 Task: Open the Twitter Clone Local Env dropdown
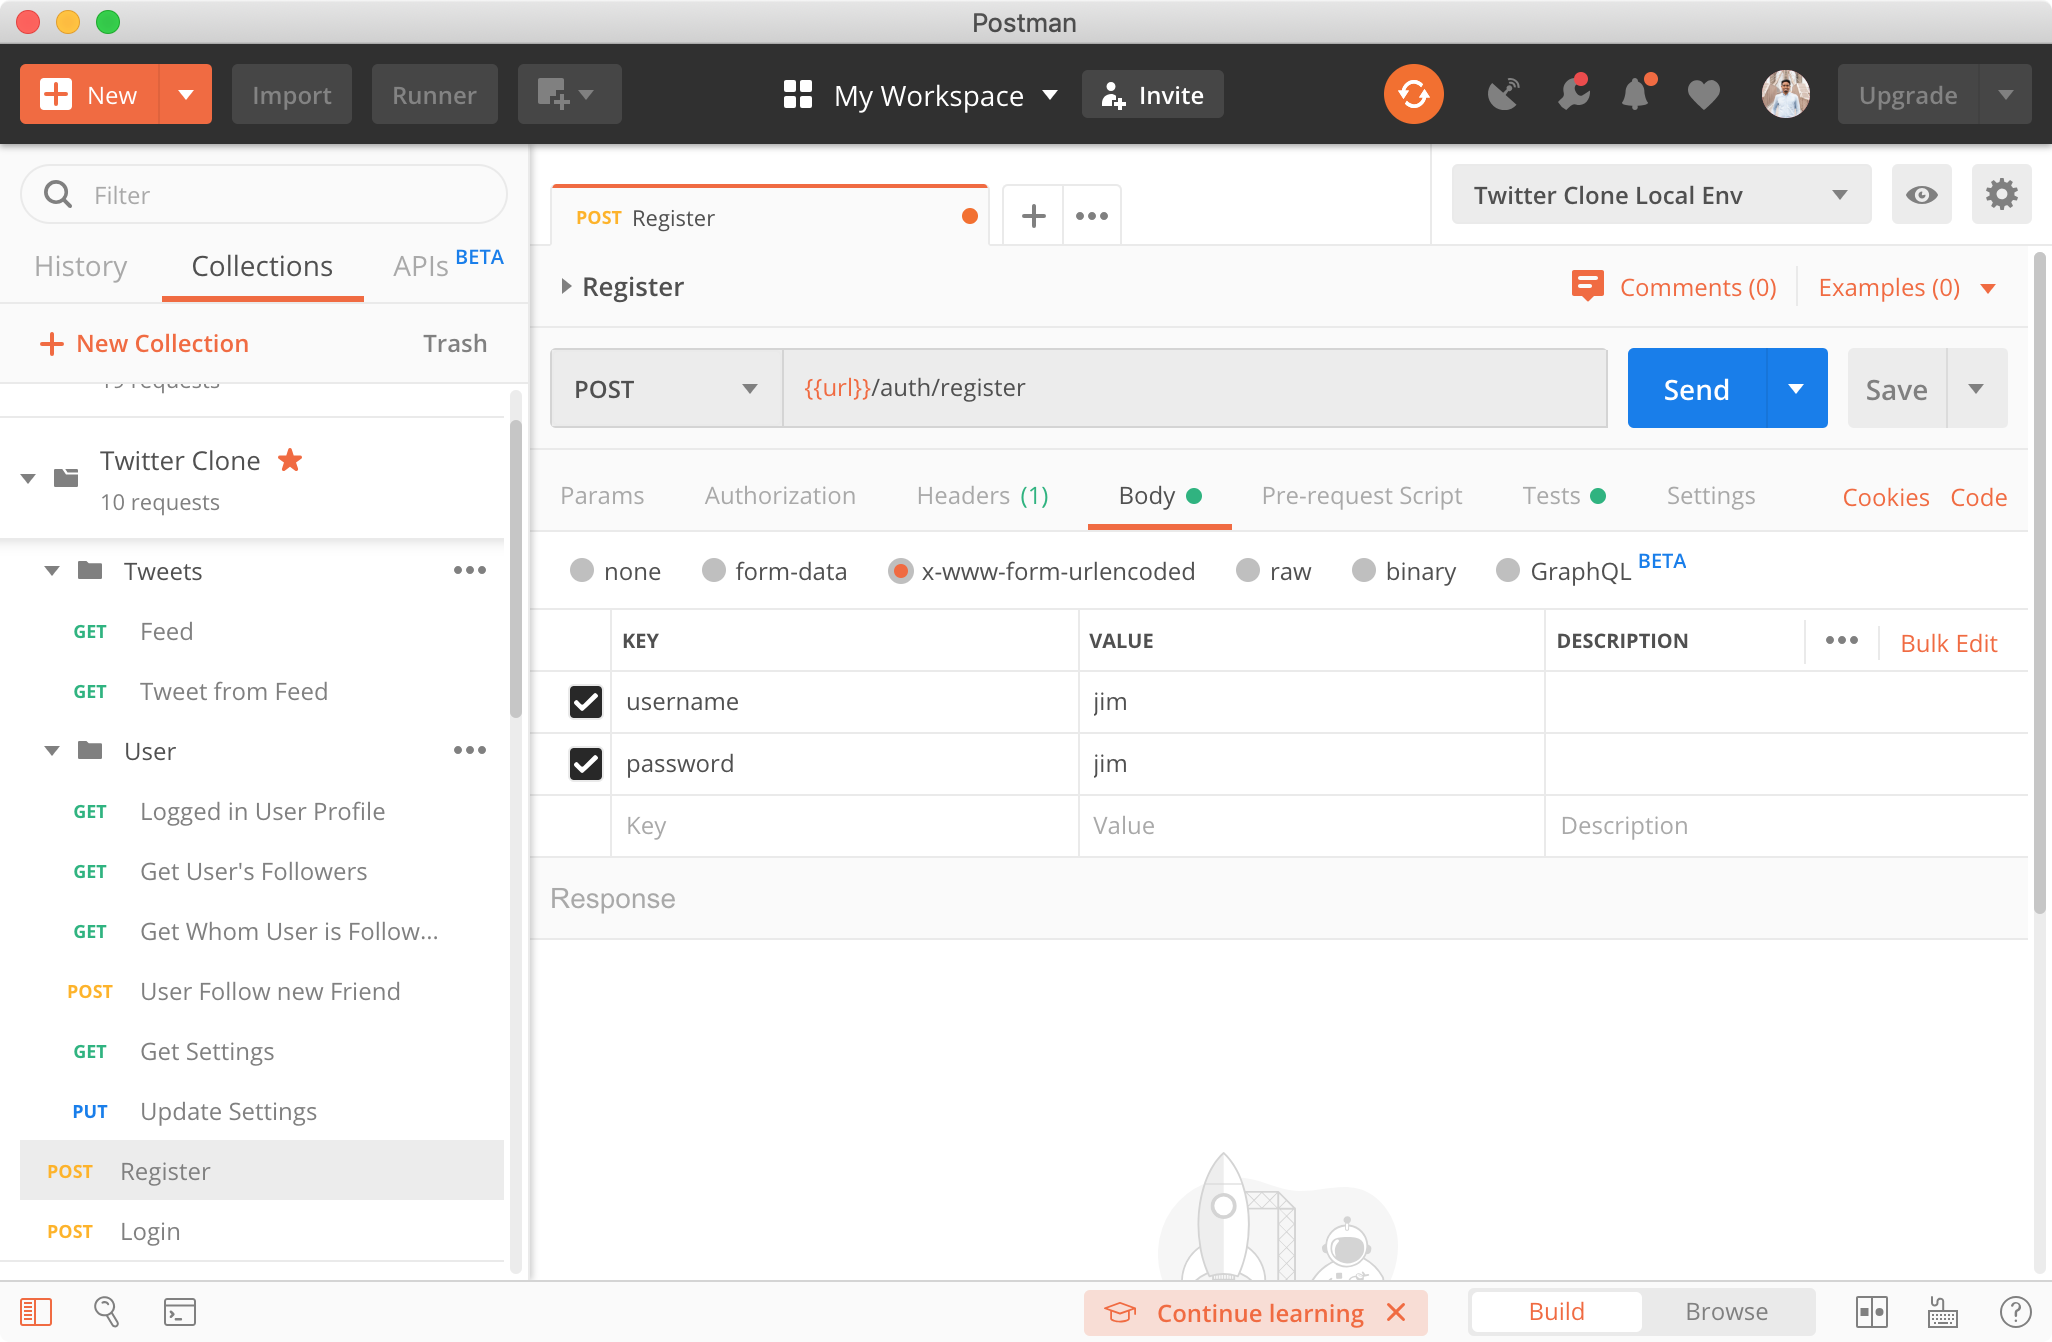1660,195
